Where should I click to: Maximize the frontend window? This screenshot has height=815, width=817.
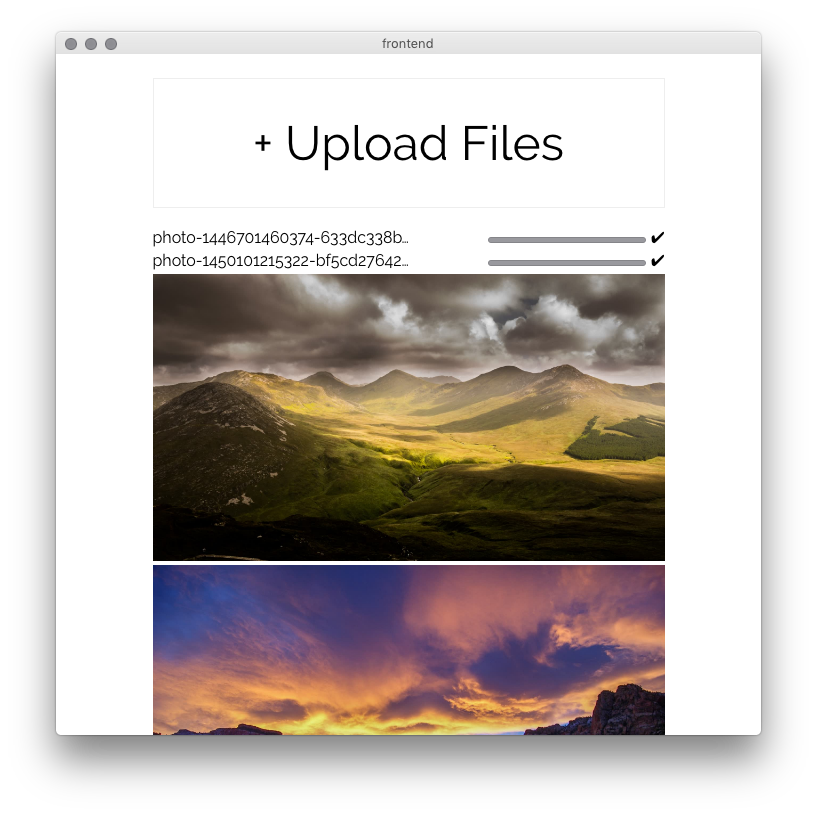pos(110,44)
